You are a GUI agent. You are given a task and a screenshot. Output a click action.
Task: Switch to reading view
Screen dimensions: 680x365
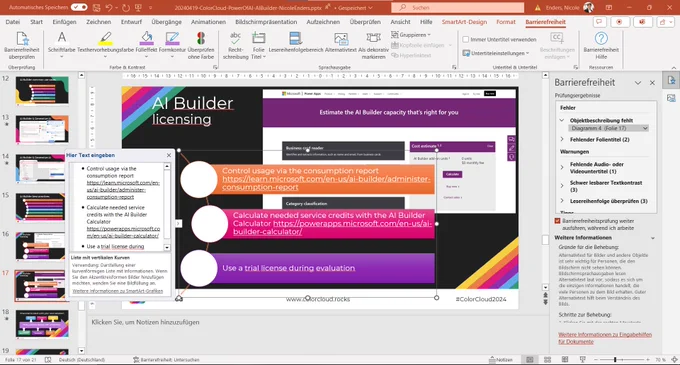coord(565,360)
